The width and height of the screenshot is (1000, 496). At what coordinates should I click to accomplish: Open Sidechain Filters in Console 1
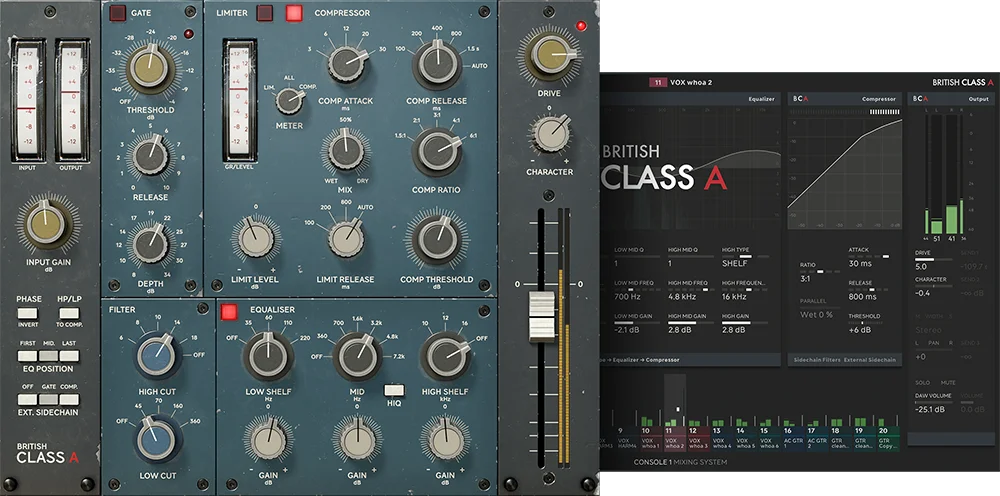(816, 360)
